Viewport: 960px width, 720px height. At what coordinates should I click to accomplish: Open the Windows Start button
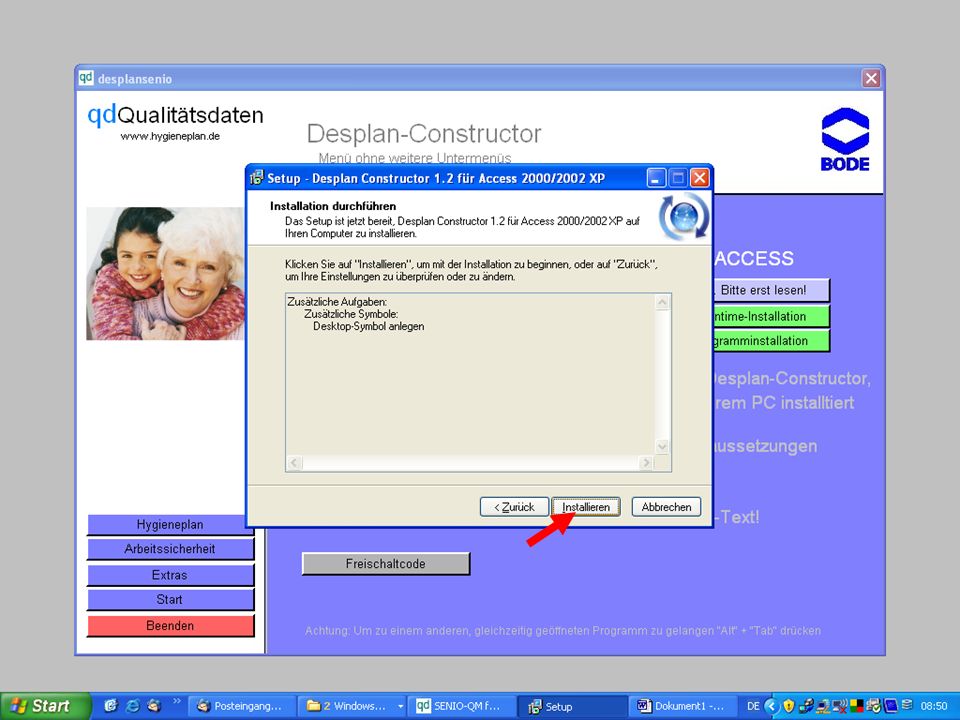(45, 706)
